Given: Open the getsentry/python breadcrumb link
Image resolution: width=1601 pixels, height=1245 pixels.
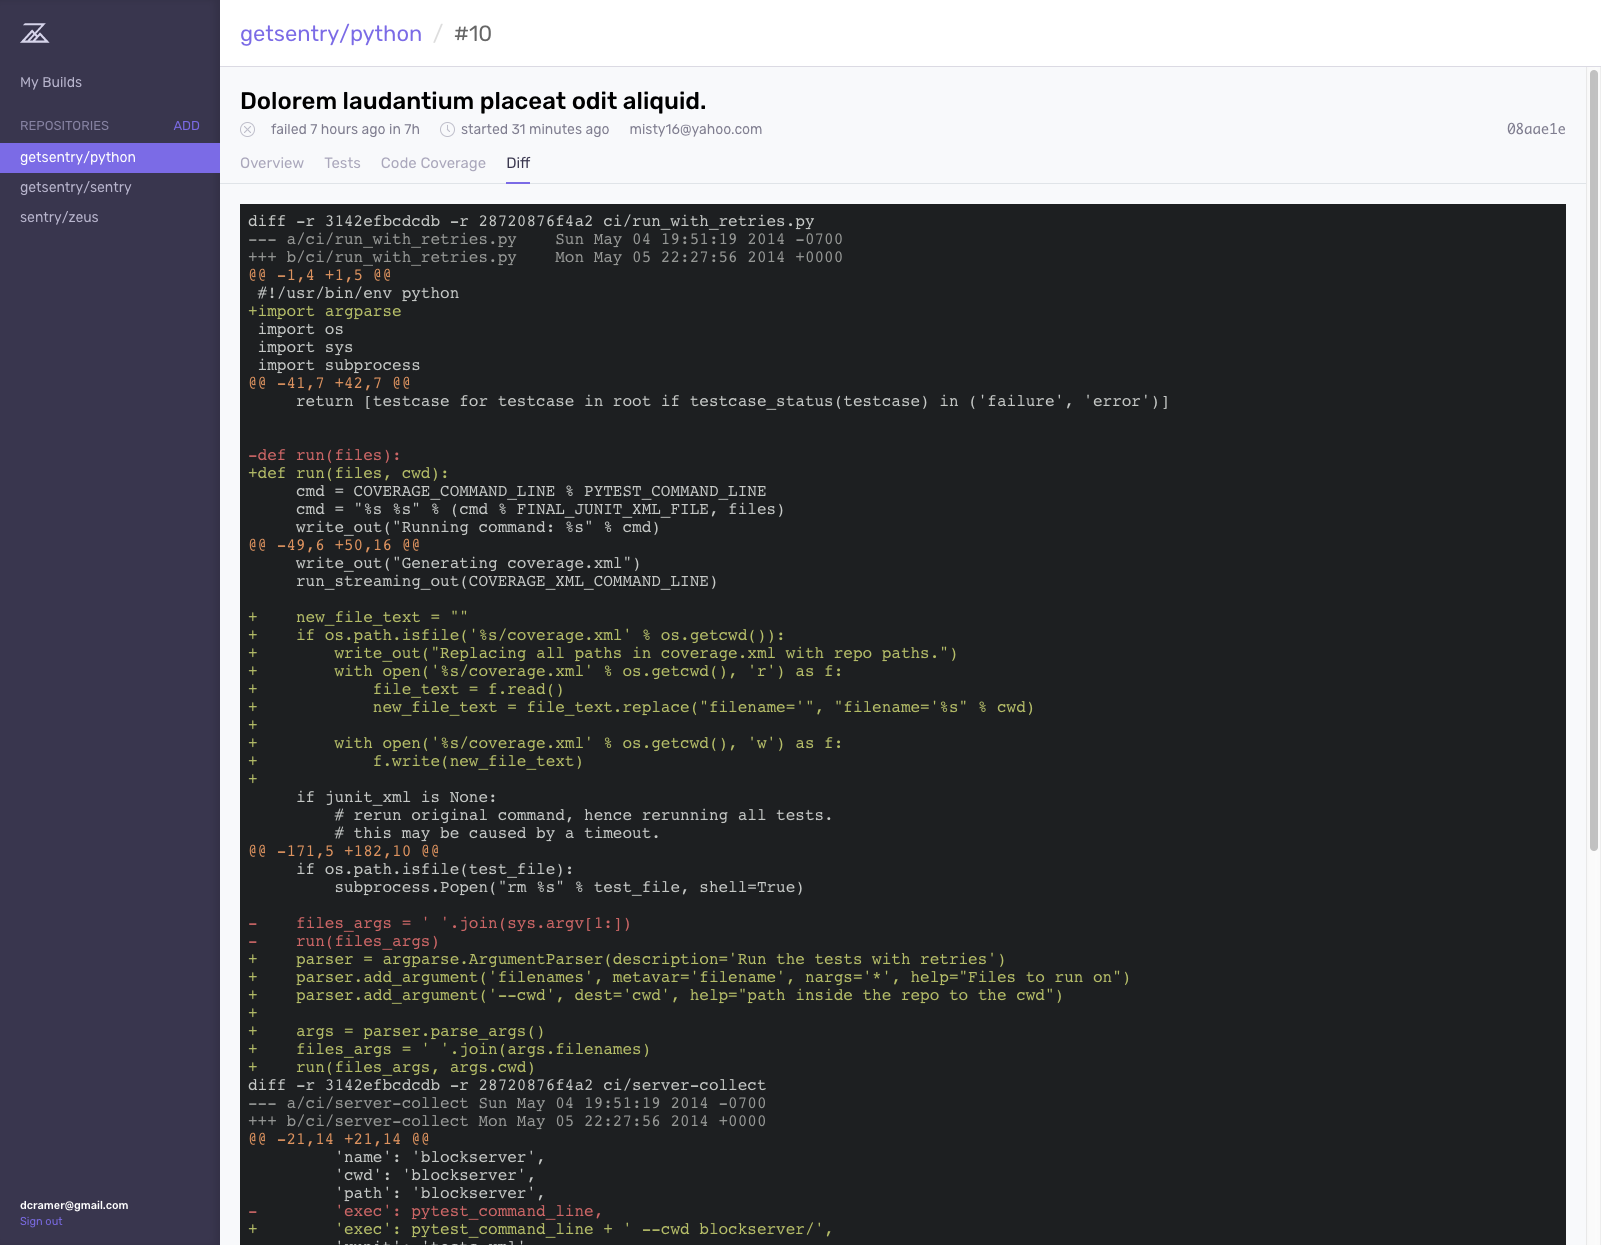Looking at the screenshot, I should pyautogui.click(x=330, y=33).
